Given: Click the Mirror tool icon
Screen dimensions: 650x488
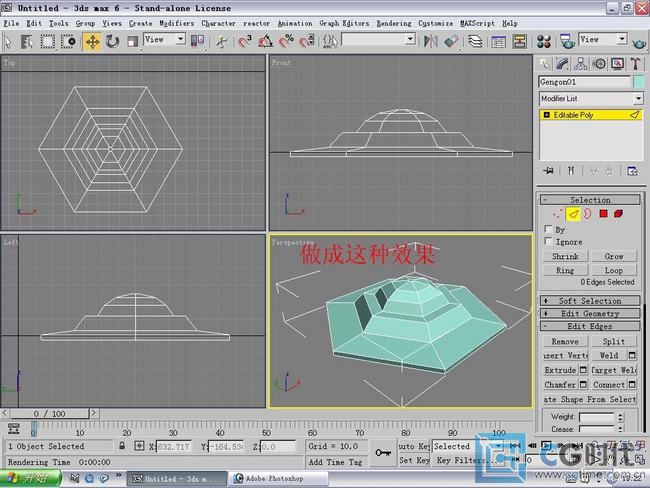Looking at the screenshot, I should click(431, 41).
